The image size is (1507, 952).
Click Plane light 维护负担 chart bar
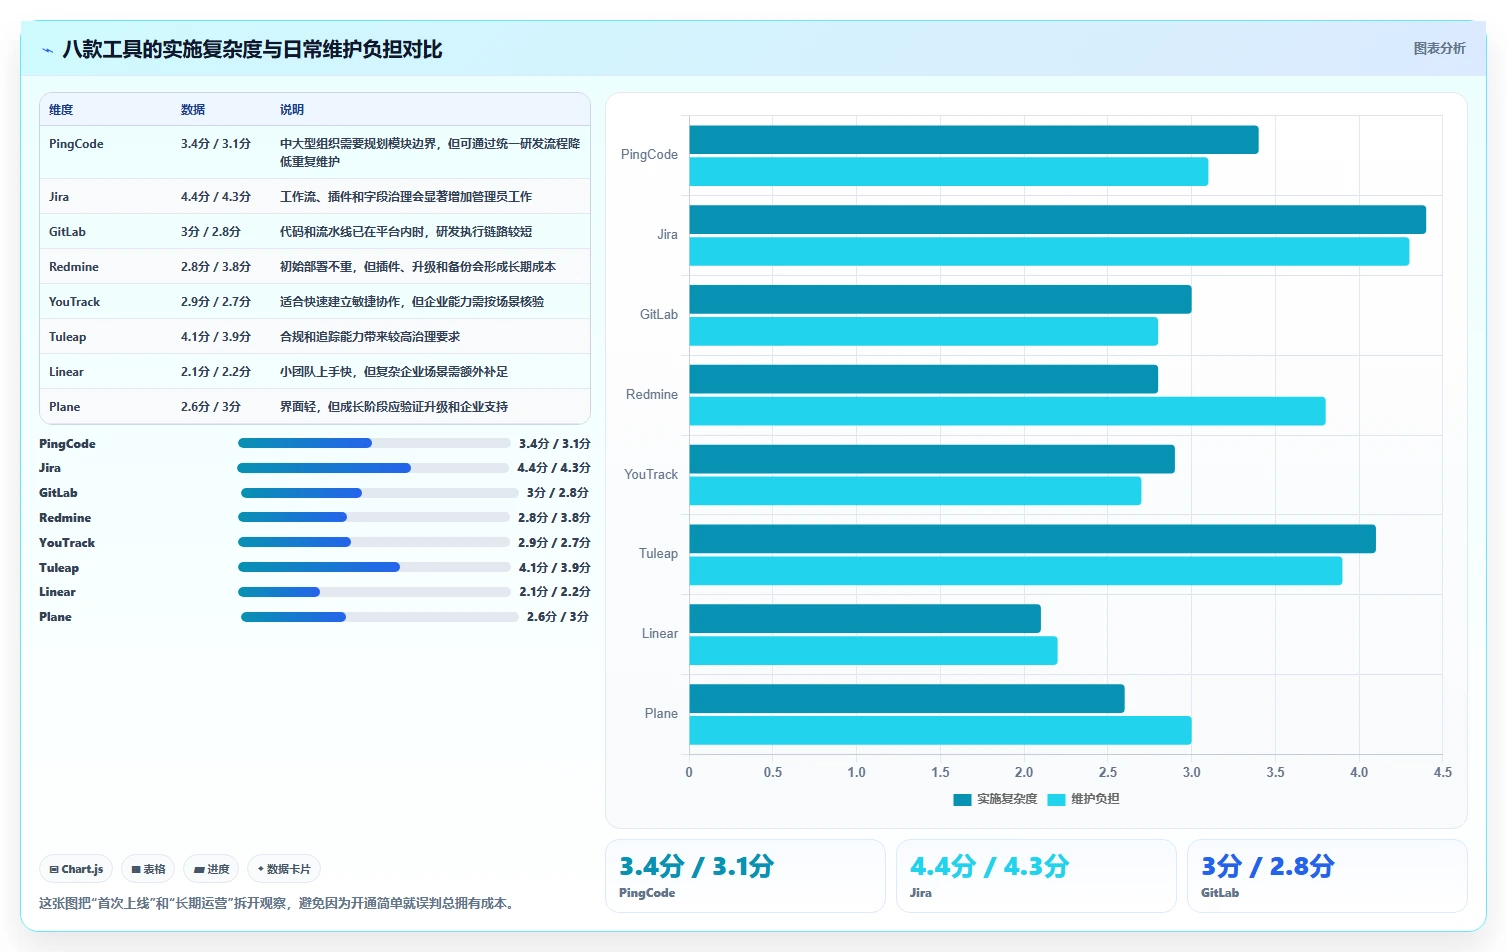(x=941, y=730)
